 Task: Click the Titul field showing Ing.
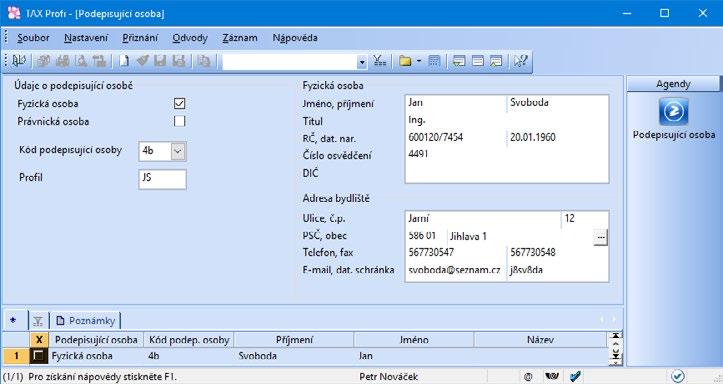506,120
